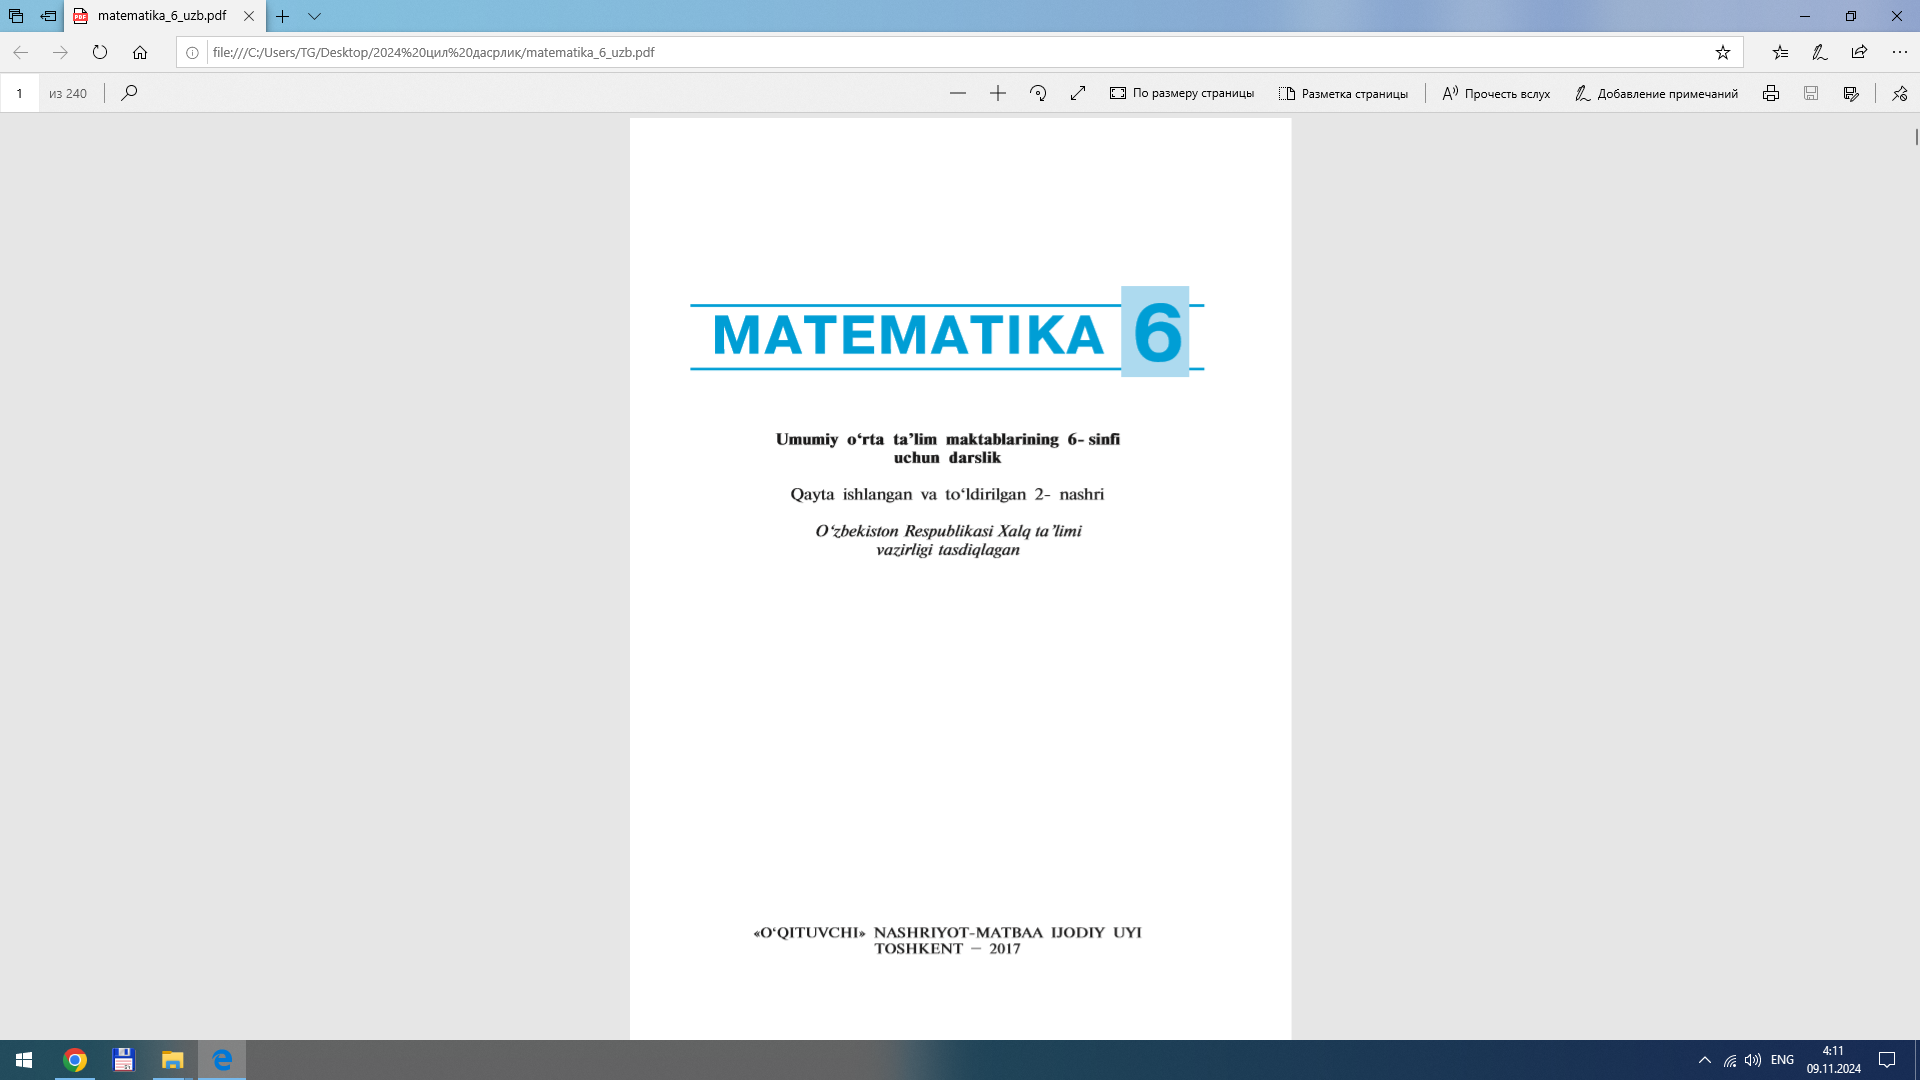Open Прочесть вслух read aloud feature
The width and height of the screenshot is (1920, 1080).
[1495, 93]
